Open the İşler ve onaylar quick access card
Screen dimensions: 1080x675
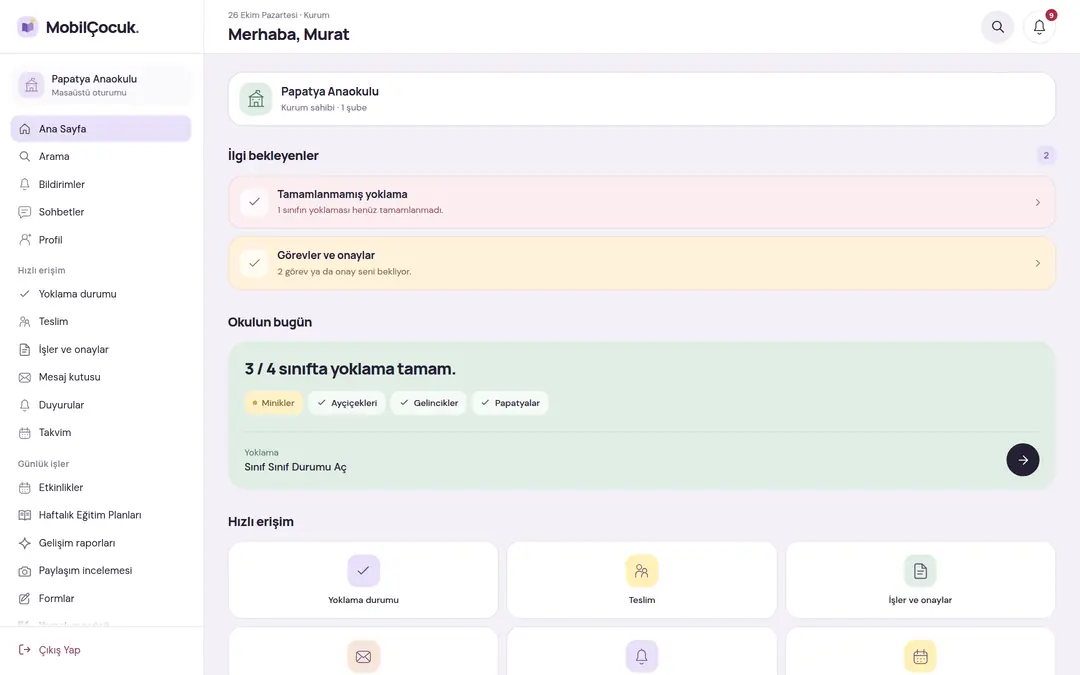[x=920, y=580]
